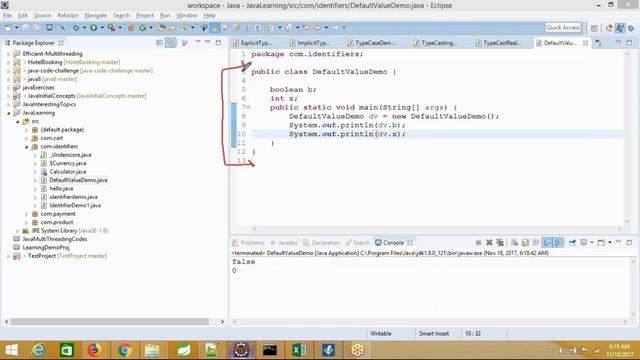Image resolution: width=640 pixels, height=360 pixels.
Task: Open the Navigate menu
Action: 96,16
